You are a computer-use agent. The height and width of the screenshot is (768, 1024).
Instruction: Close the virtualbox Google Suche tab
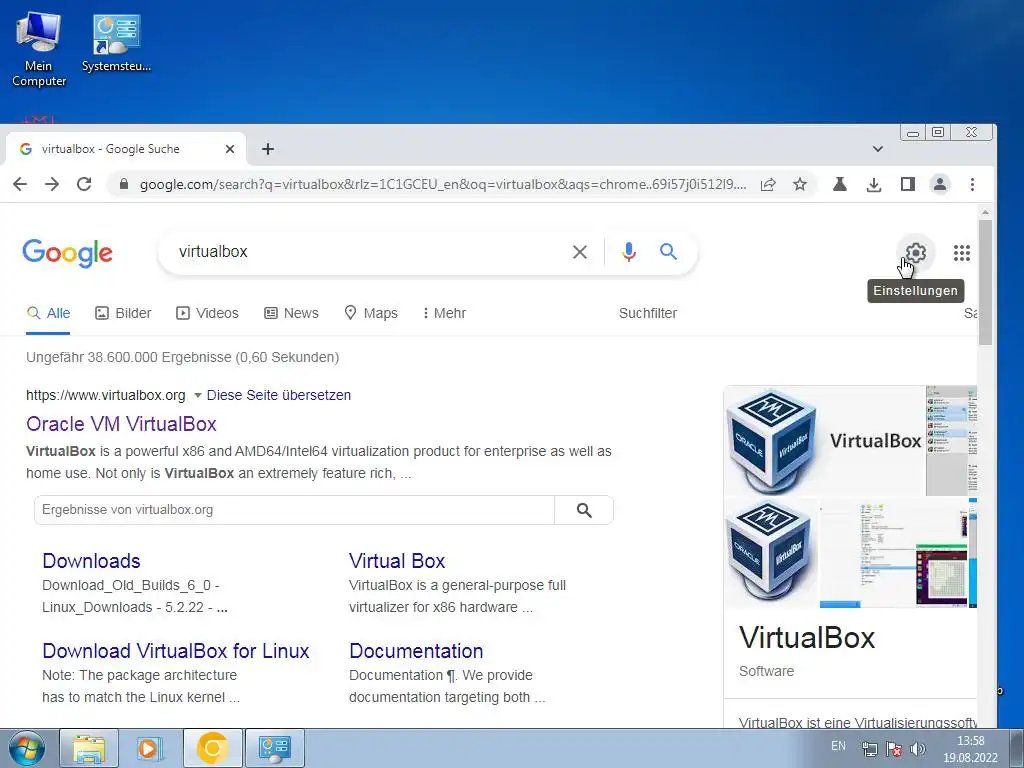coord(230,149)
